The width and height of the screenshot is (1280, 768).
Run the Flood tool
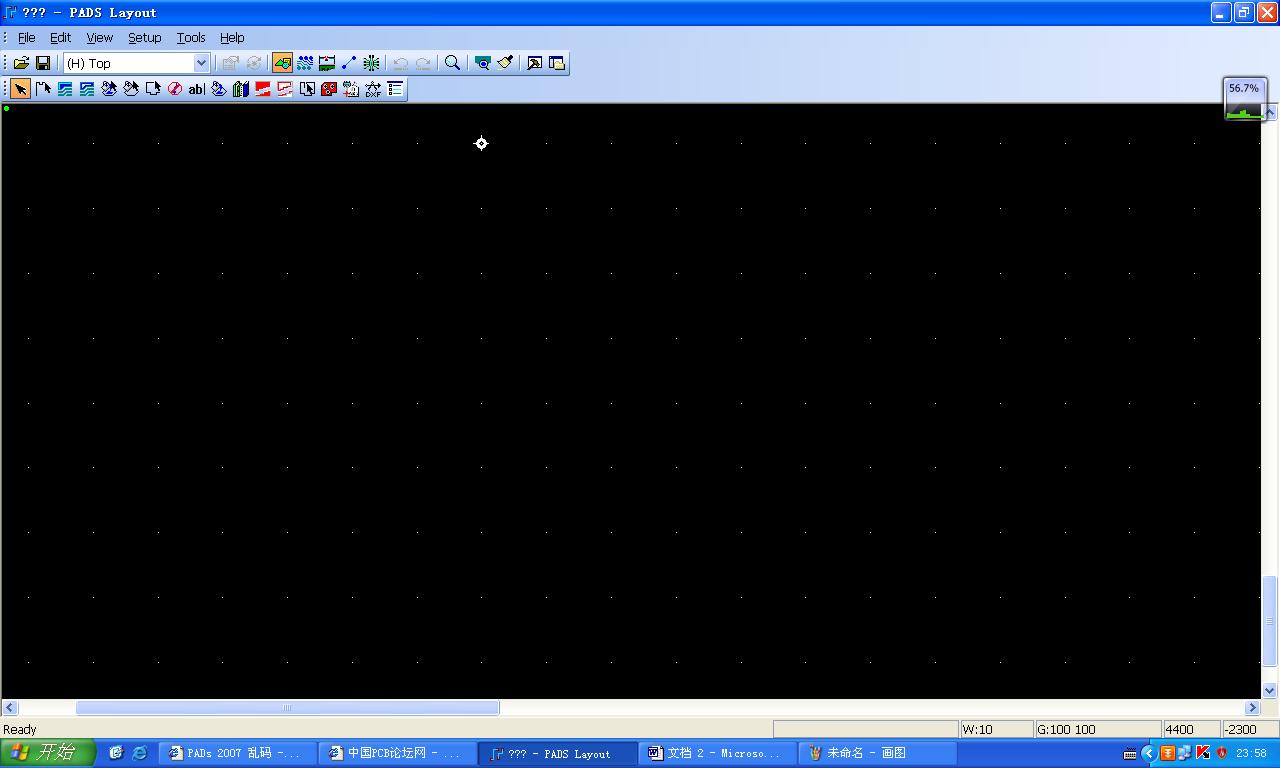[219, 89]
